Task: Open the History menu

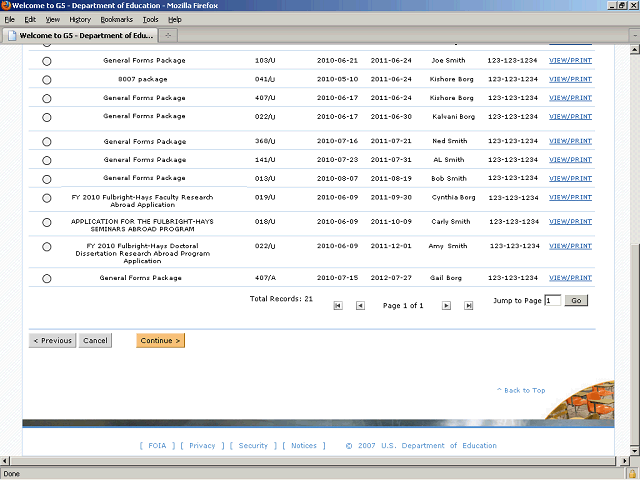Action: [x=80, y=19]
